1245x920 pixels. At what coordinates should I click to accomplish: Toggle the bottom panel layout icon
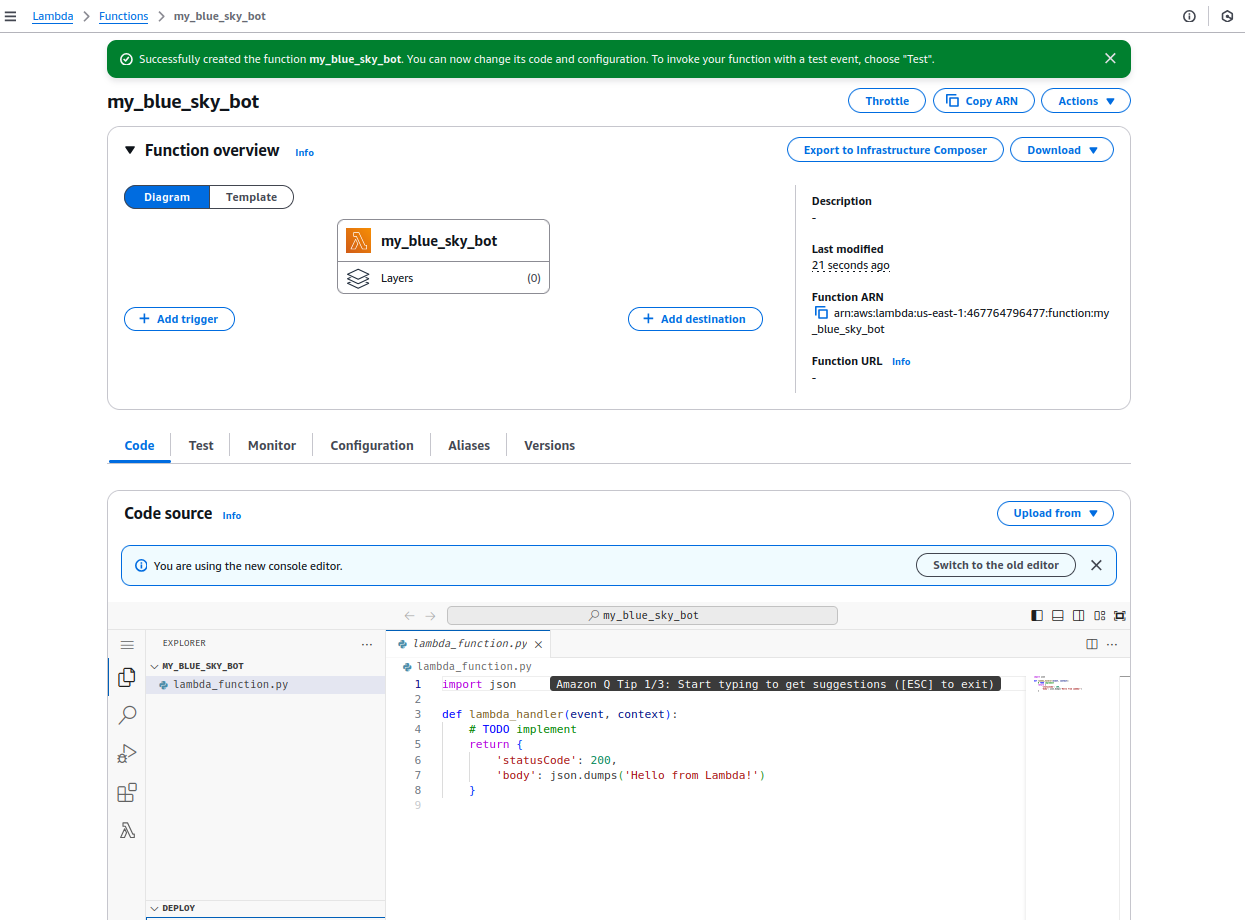1058,616
